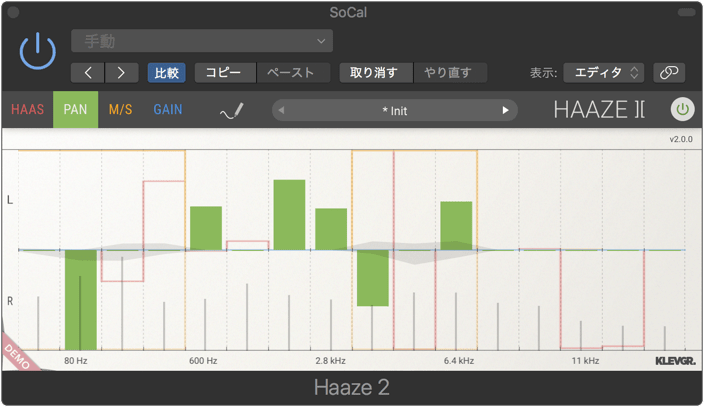Open the * Init preset name menu
The width and height of the screenshot is (704, 407).
[394, 111]
